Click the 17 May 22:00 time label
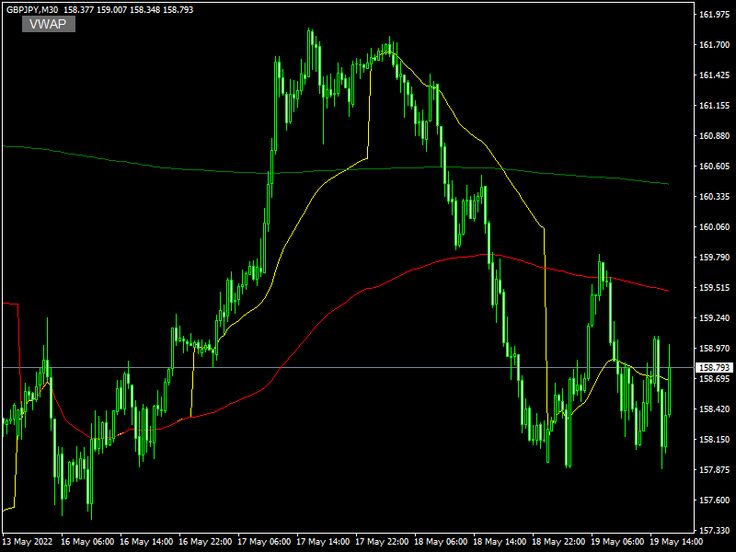 pyautogui.click(x=382, y=541)
